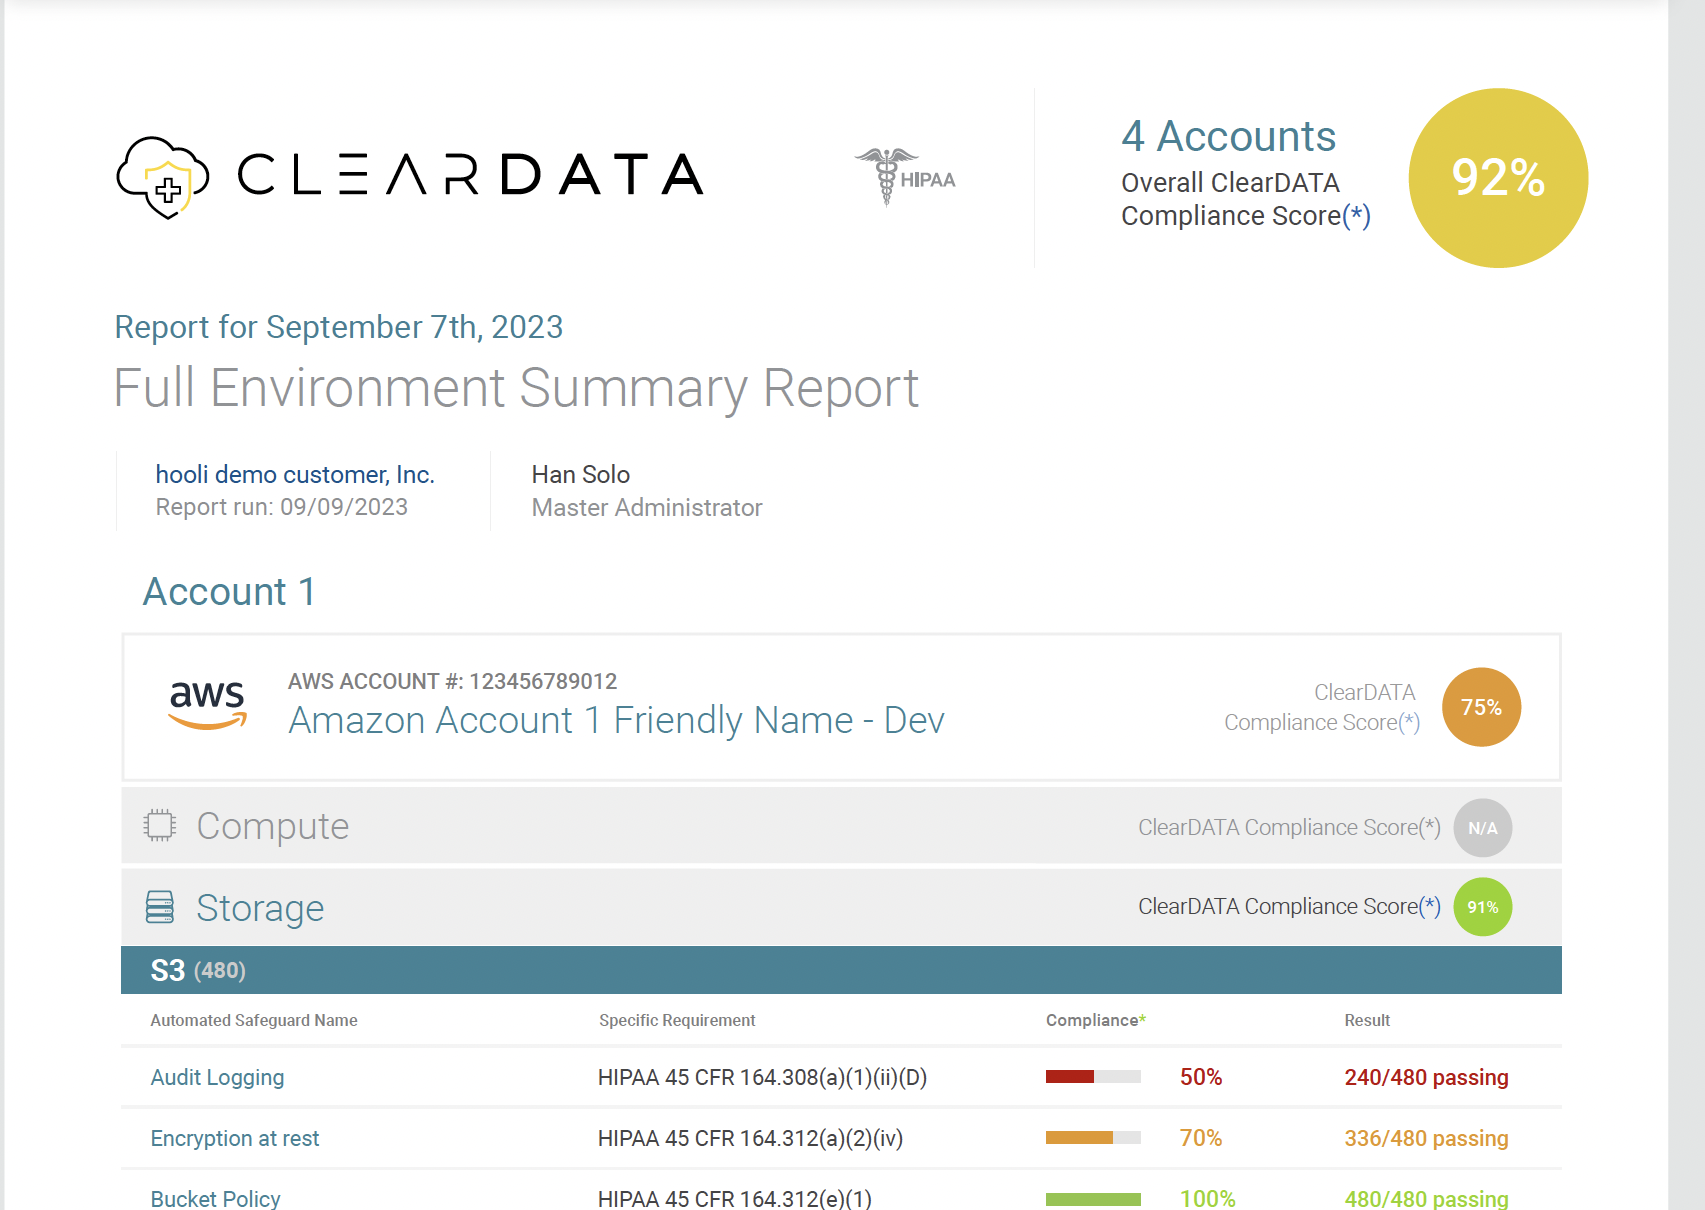Click the Result column header
1705x1210 pixels.
click(1367, 1020)
